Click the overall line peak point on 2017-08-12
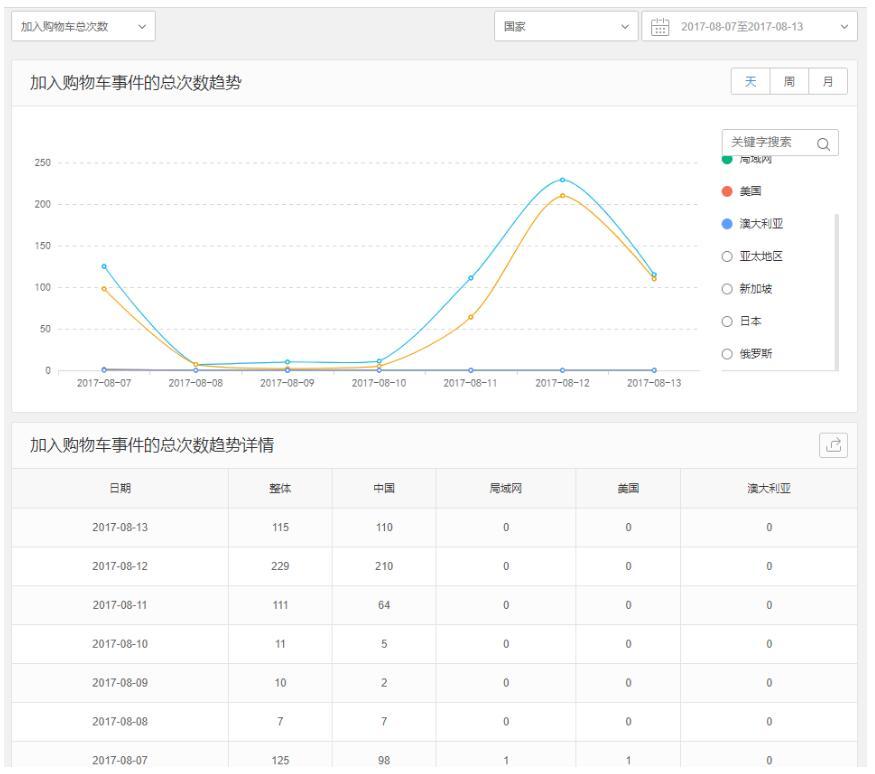 click(x=562, y=180)
